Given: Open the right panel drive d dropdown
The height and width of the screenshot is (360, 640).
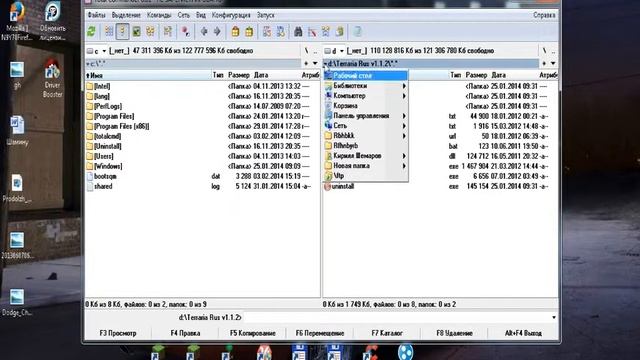Looking at the screenshot, I should click(334, 51).
